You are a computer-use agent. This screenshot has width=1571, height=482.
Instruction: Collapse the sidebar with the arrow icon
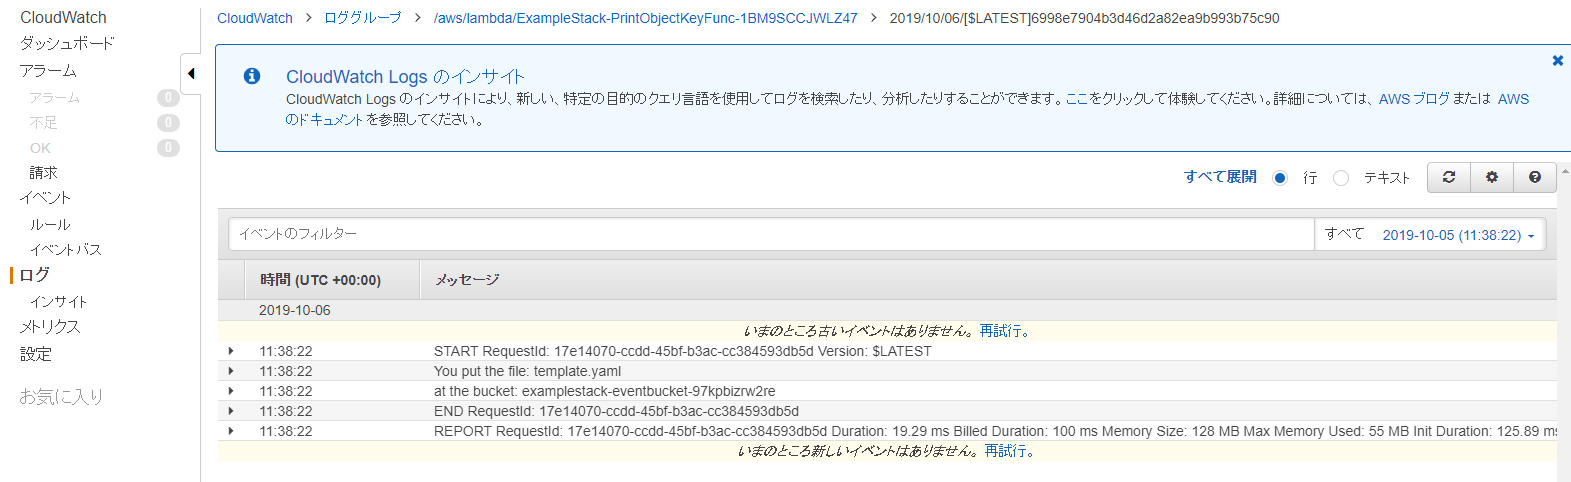tap(191, 73)
